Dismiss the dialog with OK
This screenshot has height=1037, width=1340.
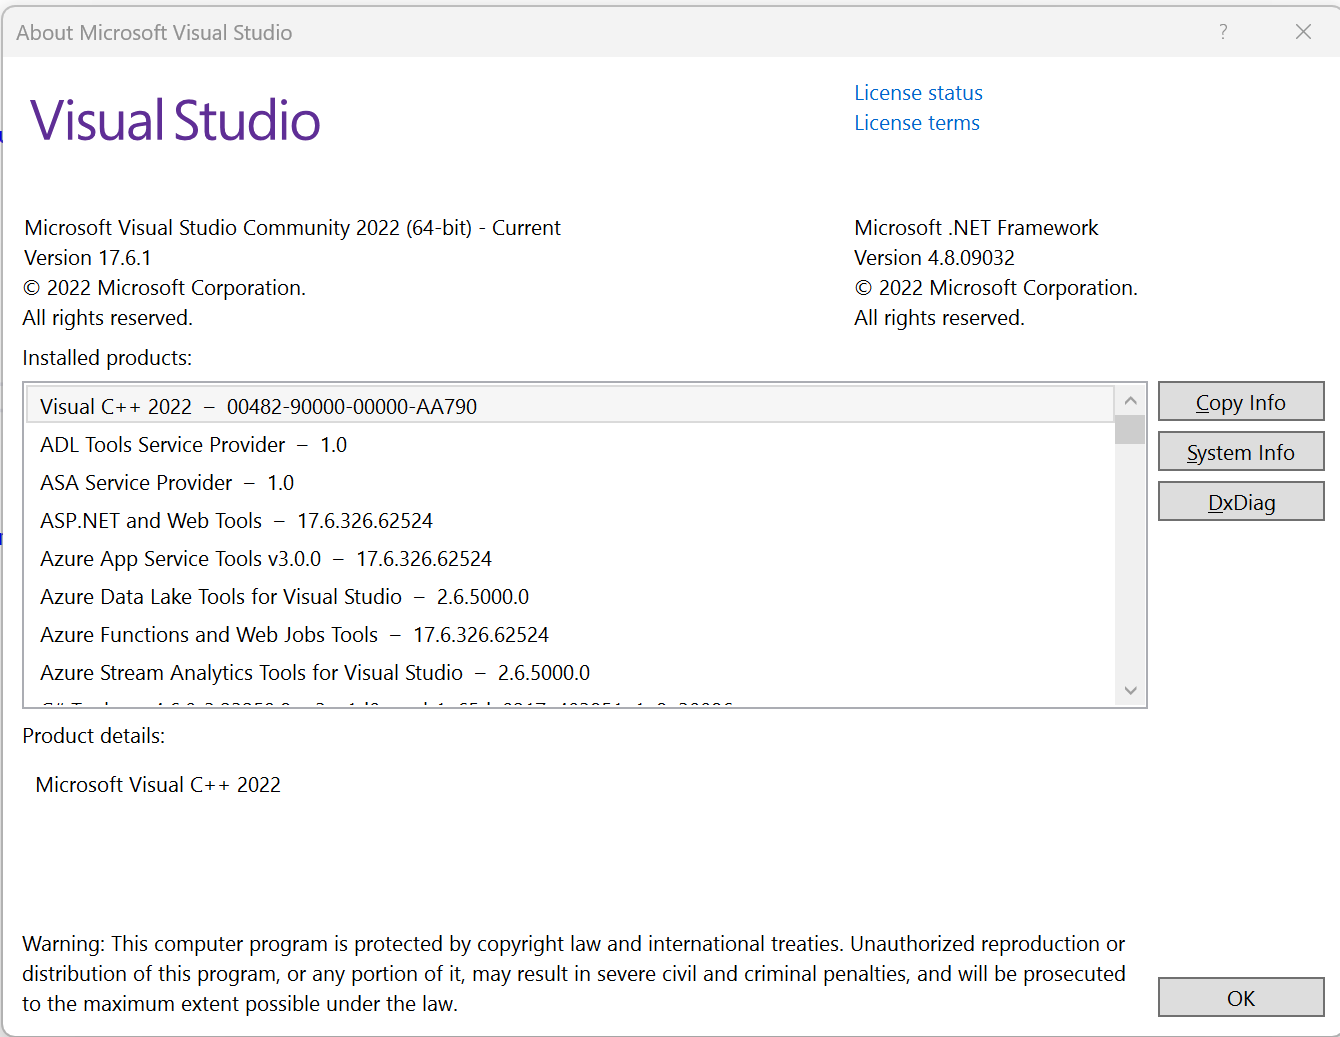tap(1240, 997)
